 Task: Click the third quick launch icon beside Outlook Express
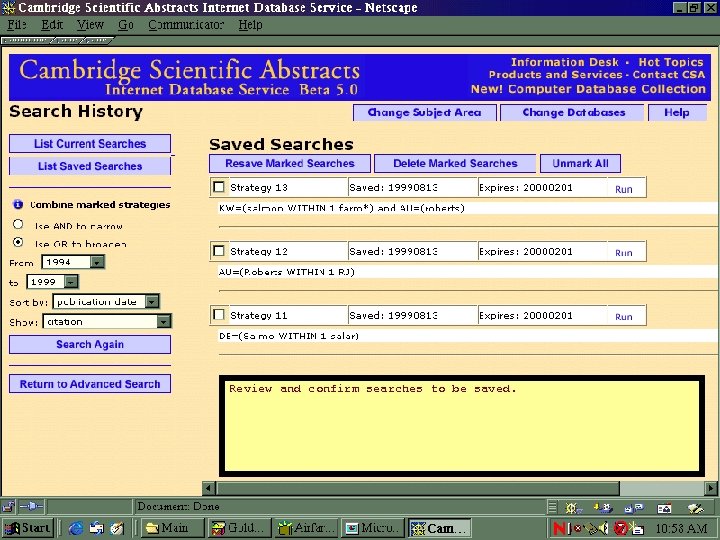[x=117, y=529]
